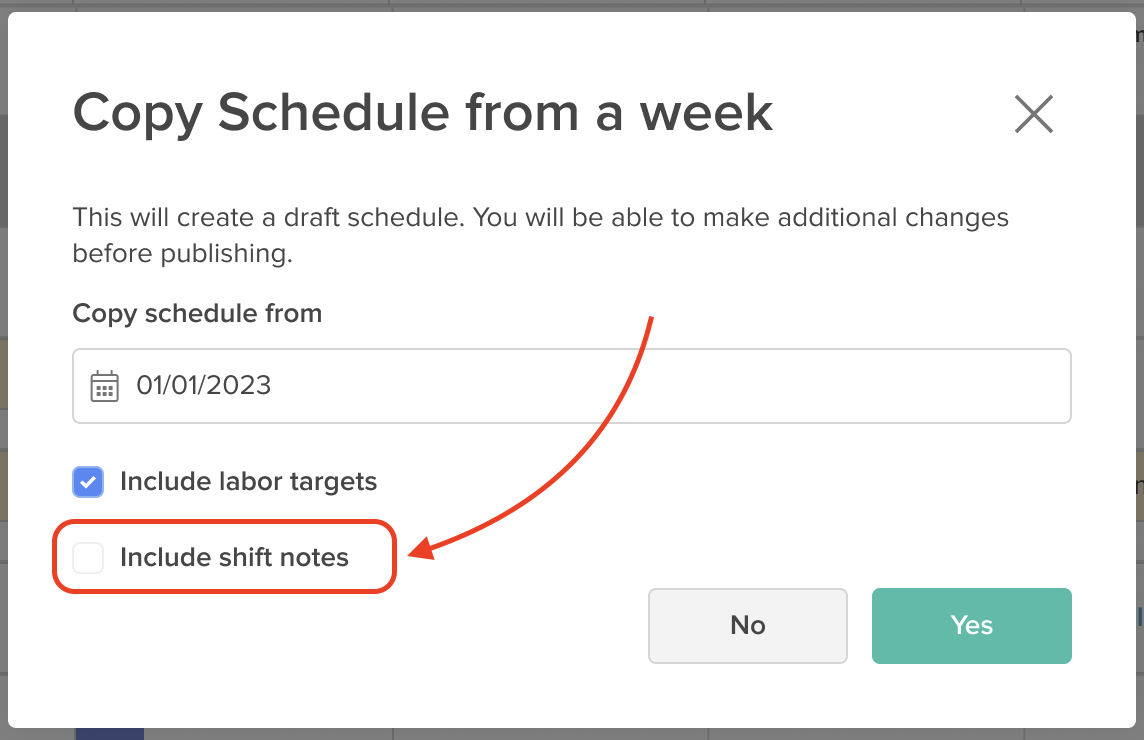Select the calendar icon beside 01/01/2023

pyautogui.click(x=104, y=385)
